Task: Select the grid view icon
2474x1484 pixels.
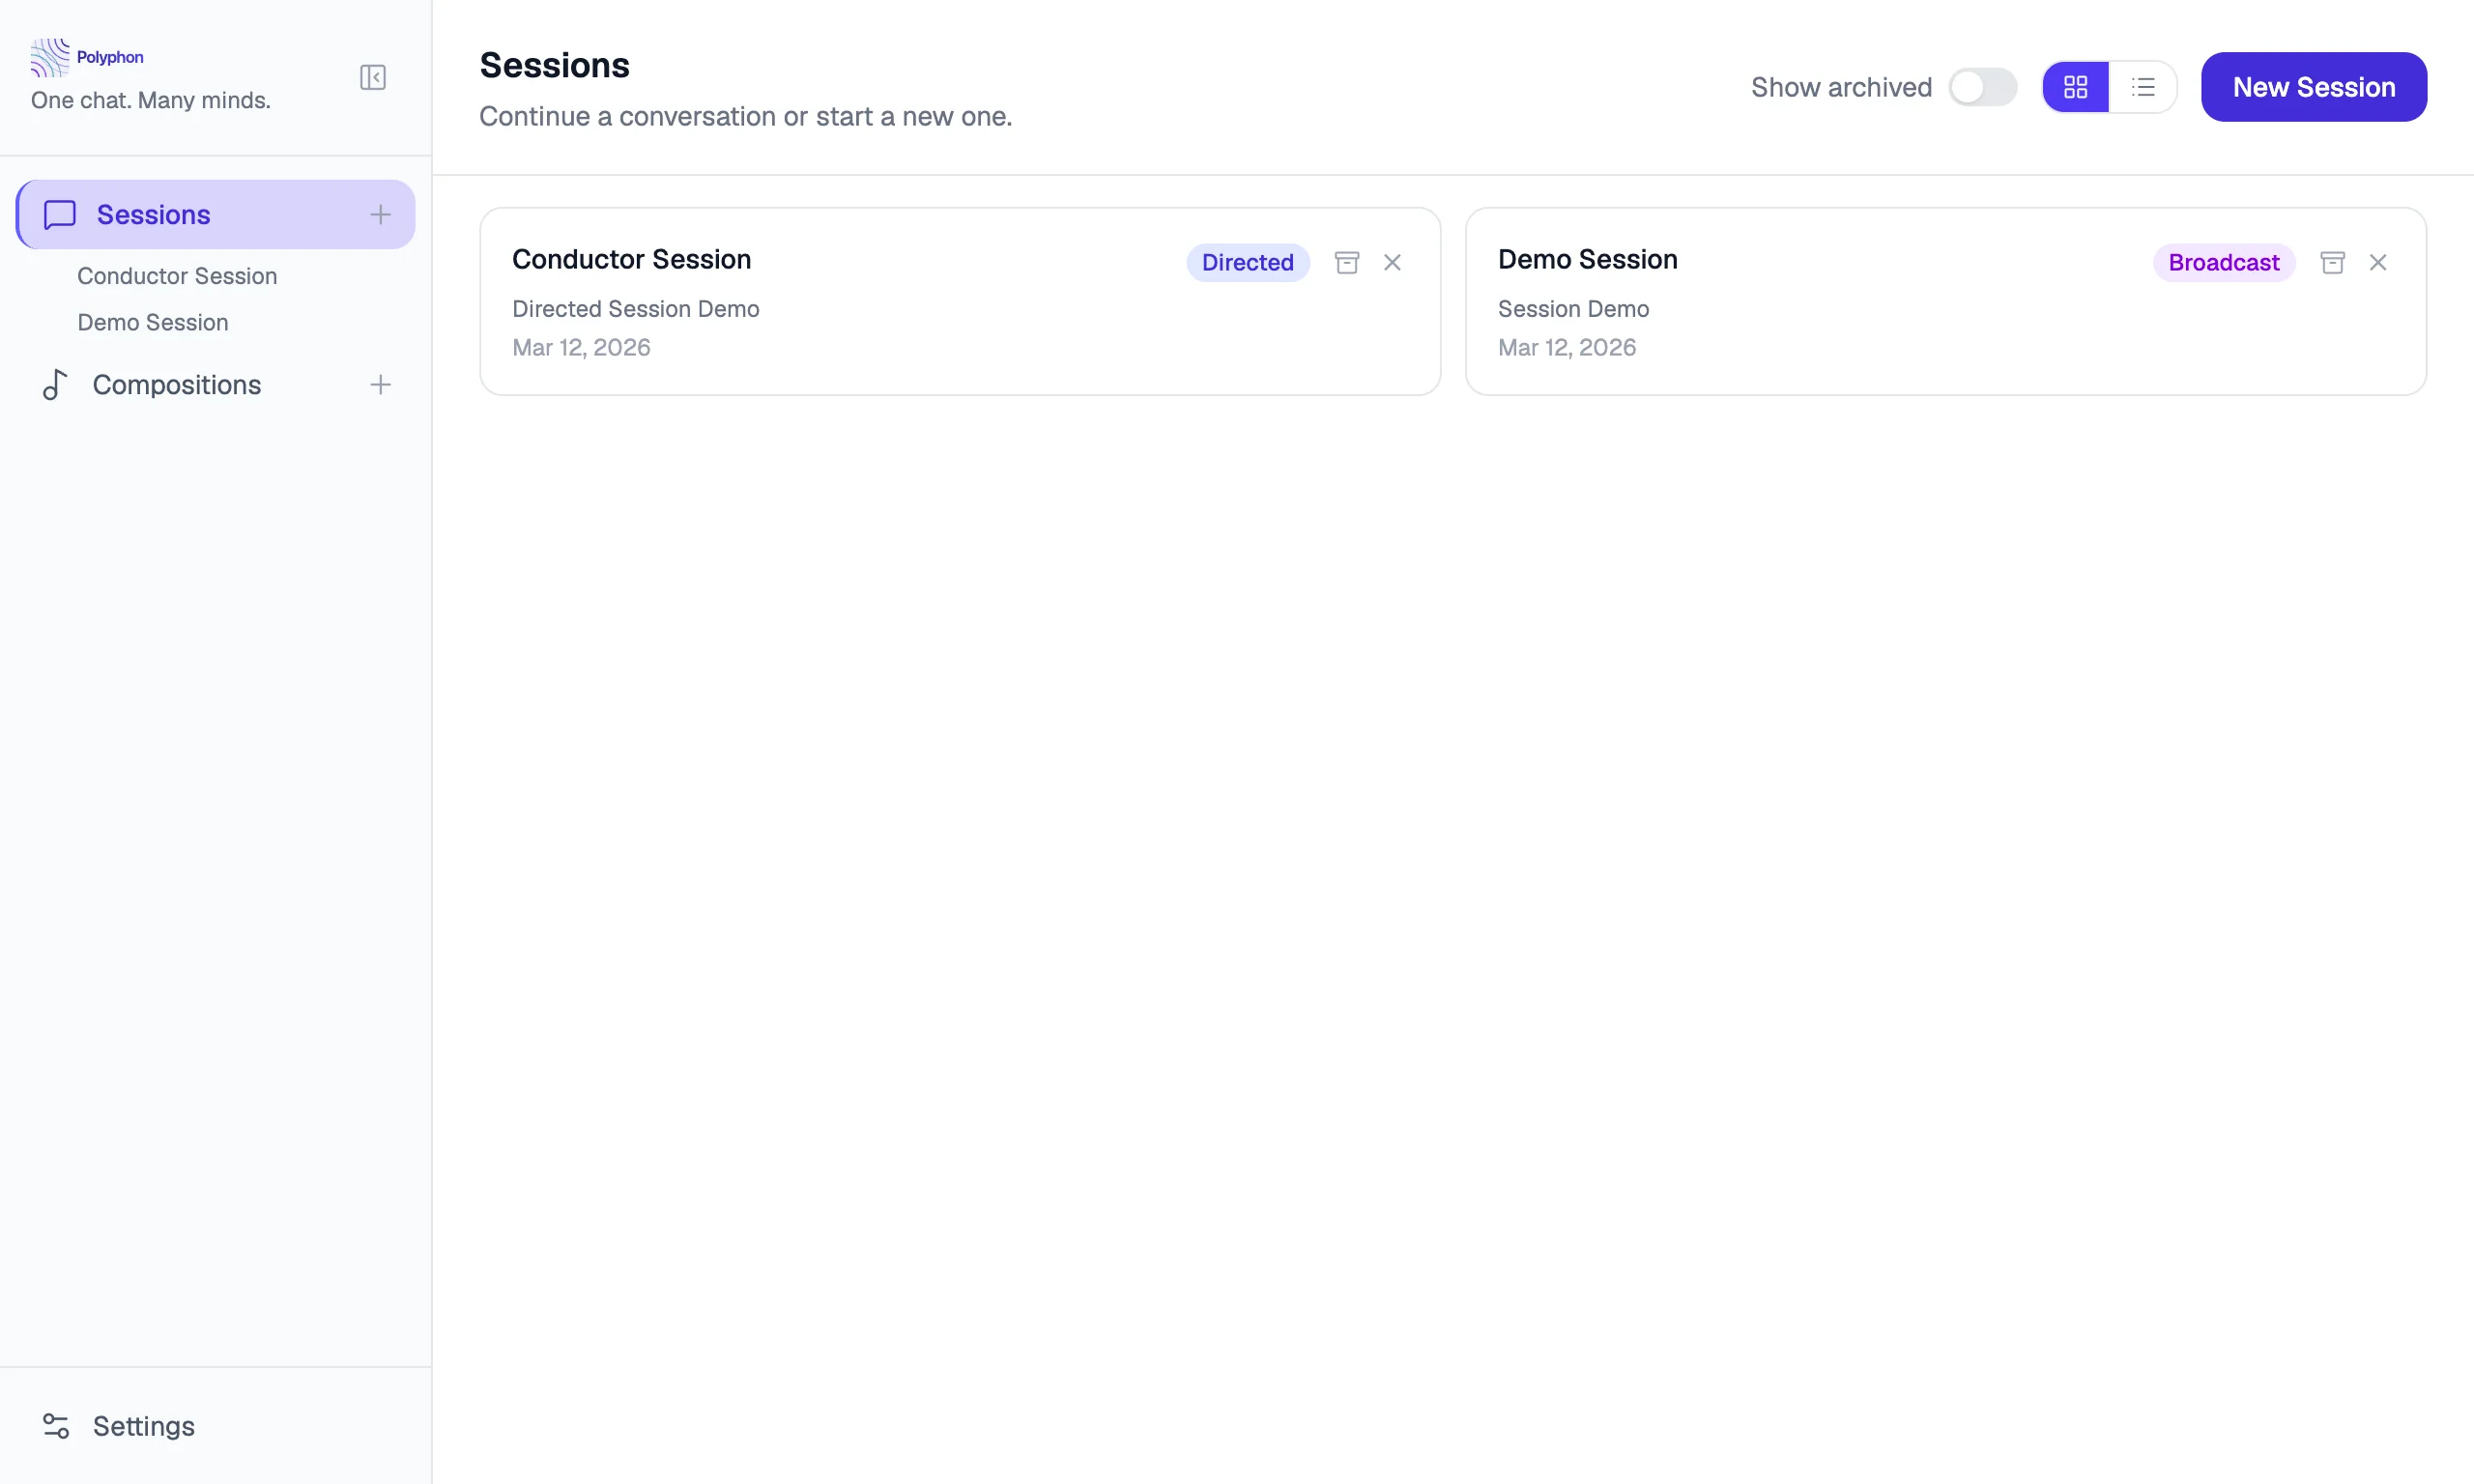Action: [2075, 87]
